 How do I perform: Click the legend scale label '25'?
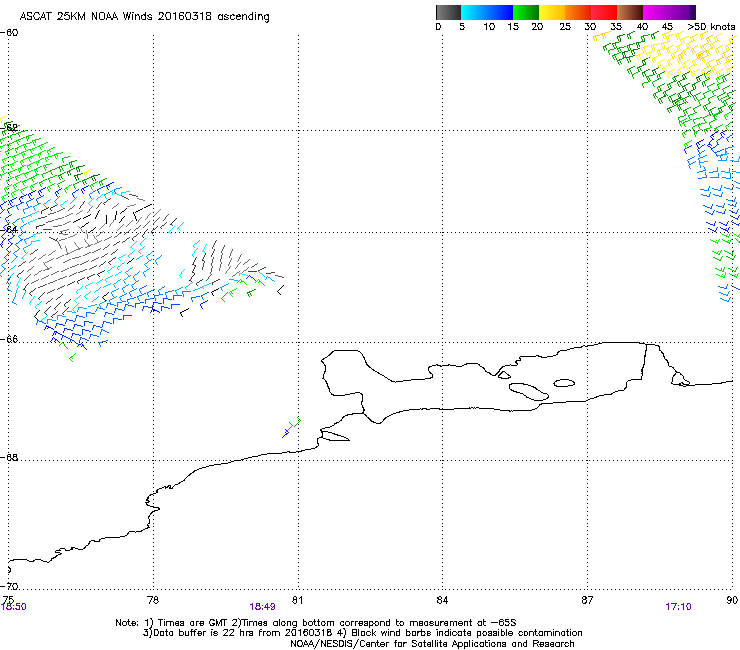coord(565,27)
